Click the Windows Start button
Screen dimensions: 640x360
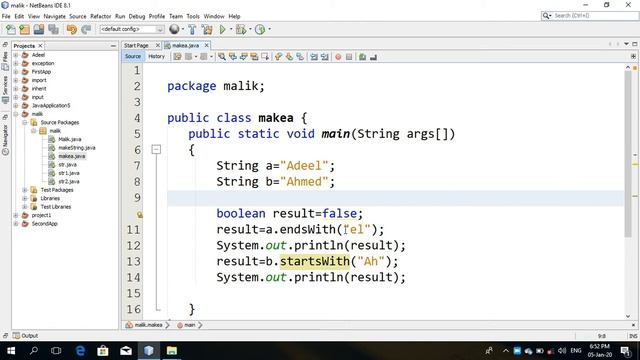11,351
